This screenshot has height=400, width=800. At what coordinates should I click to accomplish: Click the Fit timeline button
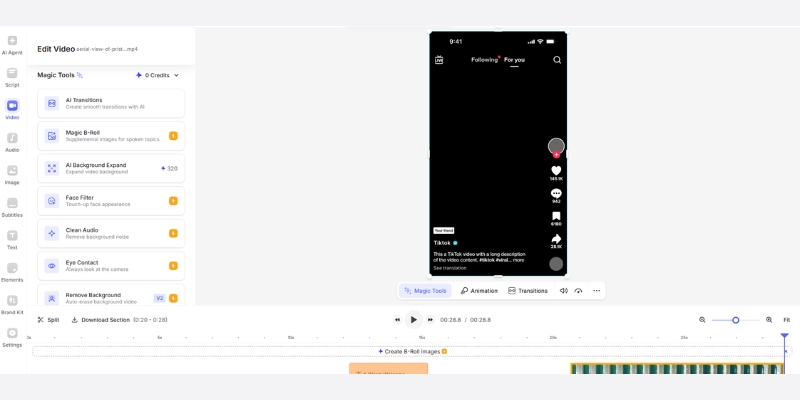(787, 320)
